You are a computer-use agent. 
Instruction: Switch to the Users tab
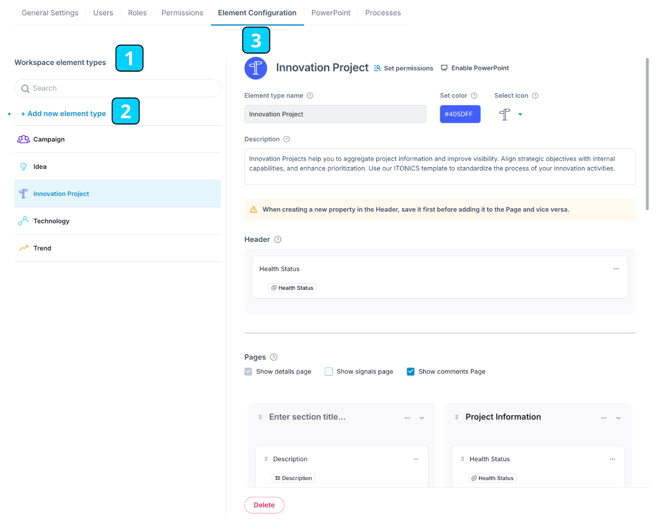pos(103,13)
